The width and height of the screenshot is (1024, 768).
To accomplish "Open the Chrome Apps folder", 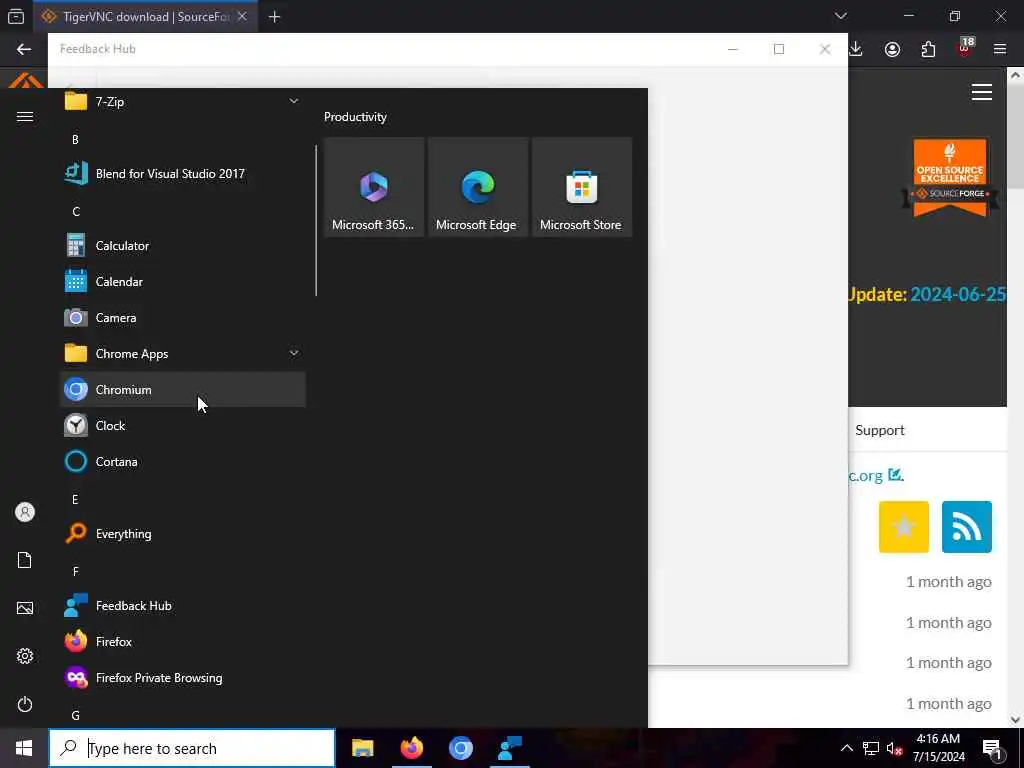I will pyautogui.click(x=182, y=353).
